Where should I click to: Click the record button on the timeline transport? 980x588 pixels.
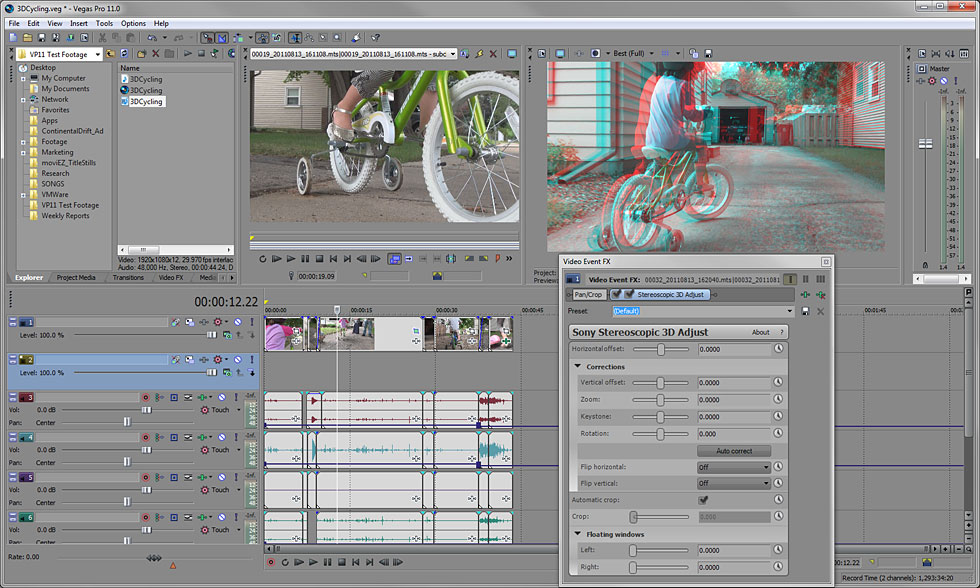271,562
